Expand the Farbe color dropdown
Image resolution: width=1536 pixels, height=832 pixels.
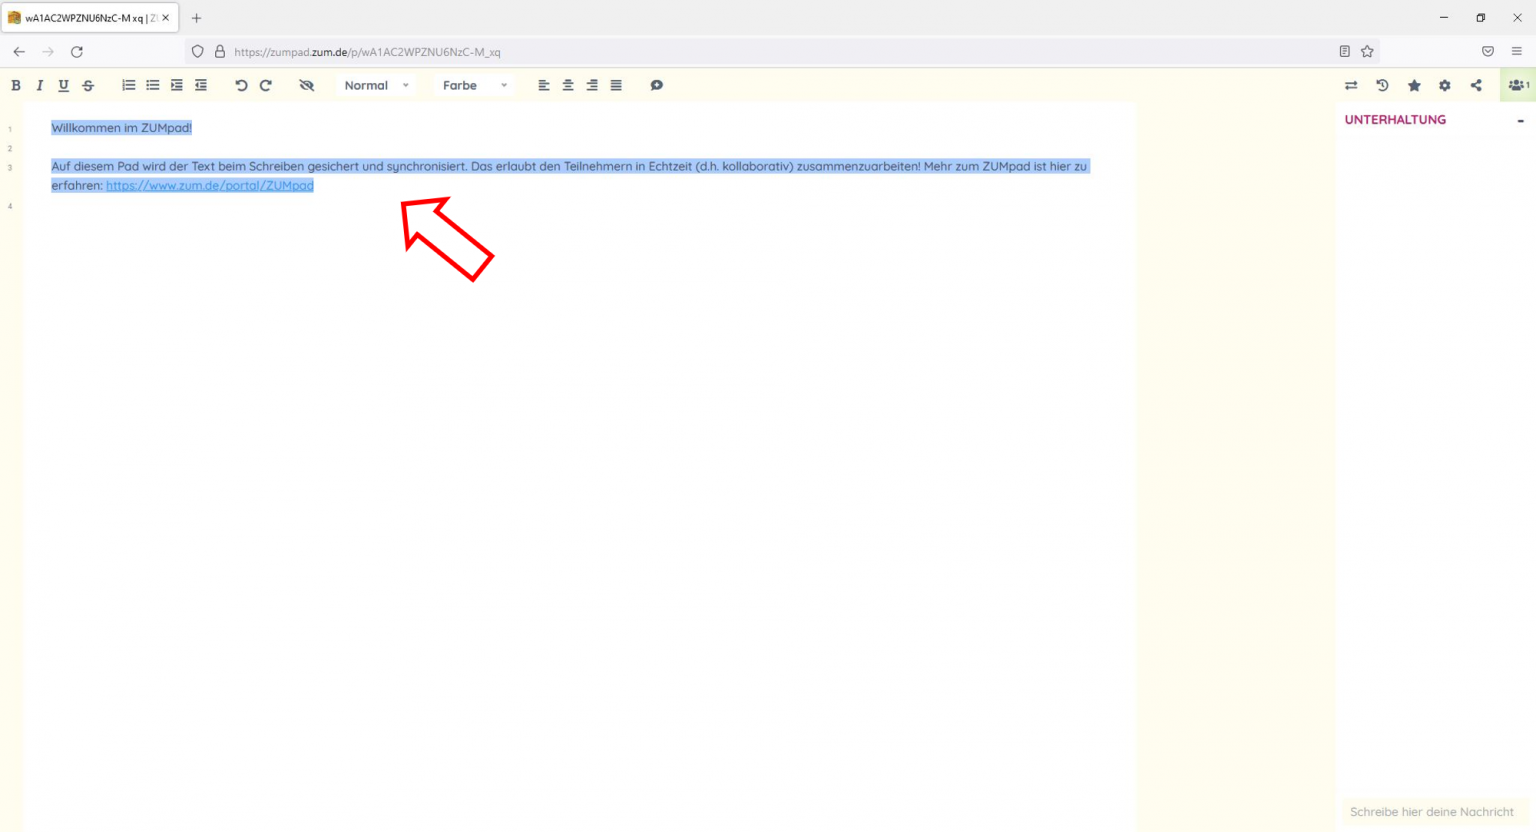click(475, 86)
